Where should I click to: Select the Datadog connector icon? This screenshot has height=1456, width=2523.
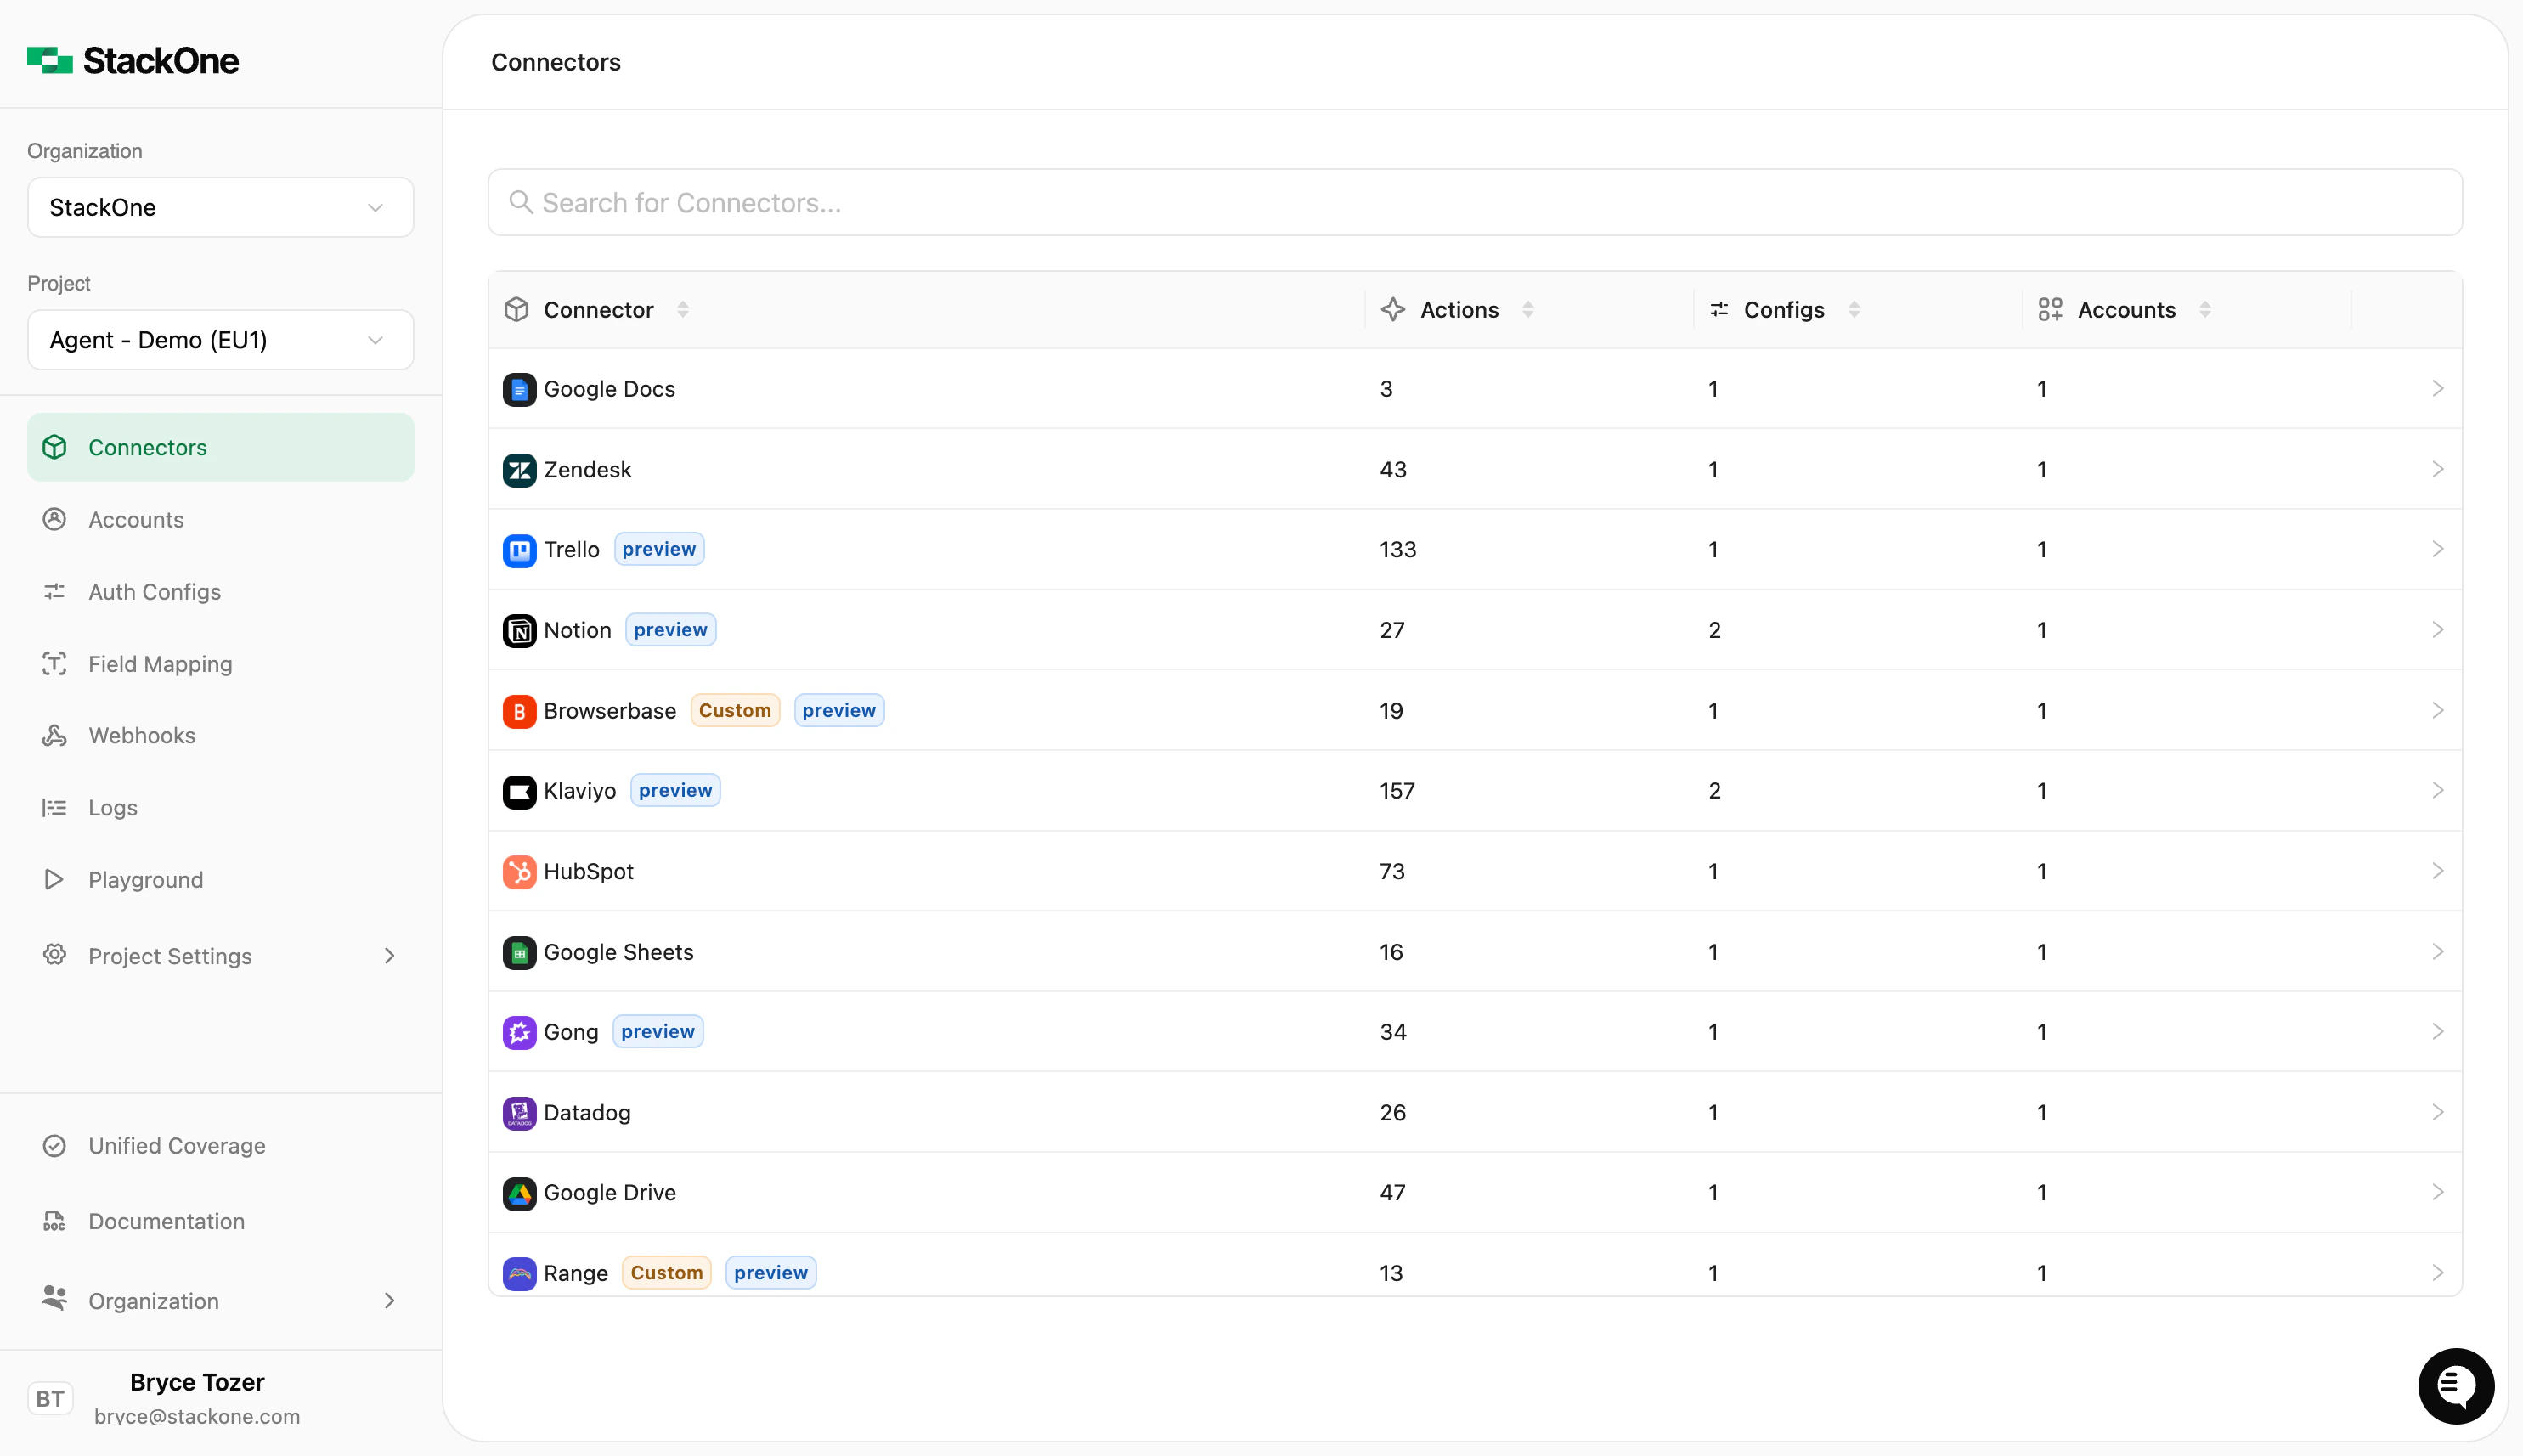(519, 1112)
